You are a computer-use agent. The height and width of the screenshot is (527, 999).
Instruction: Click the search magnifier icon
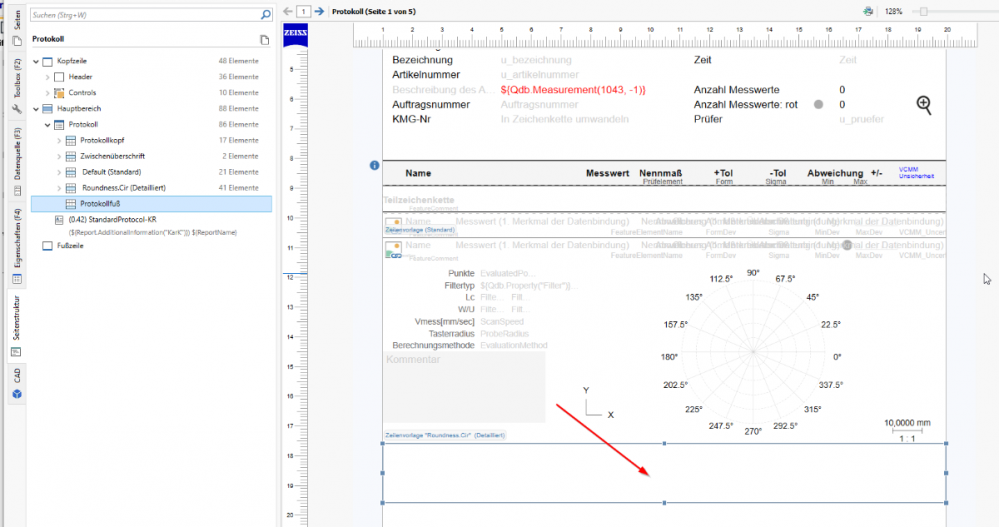tap(265, 15)
